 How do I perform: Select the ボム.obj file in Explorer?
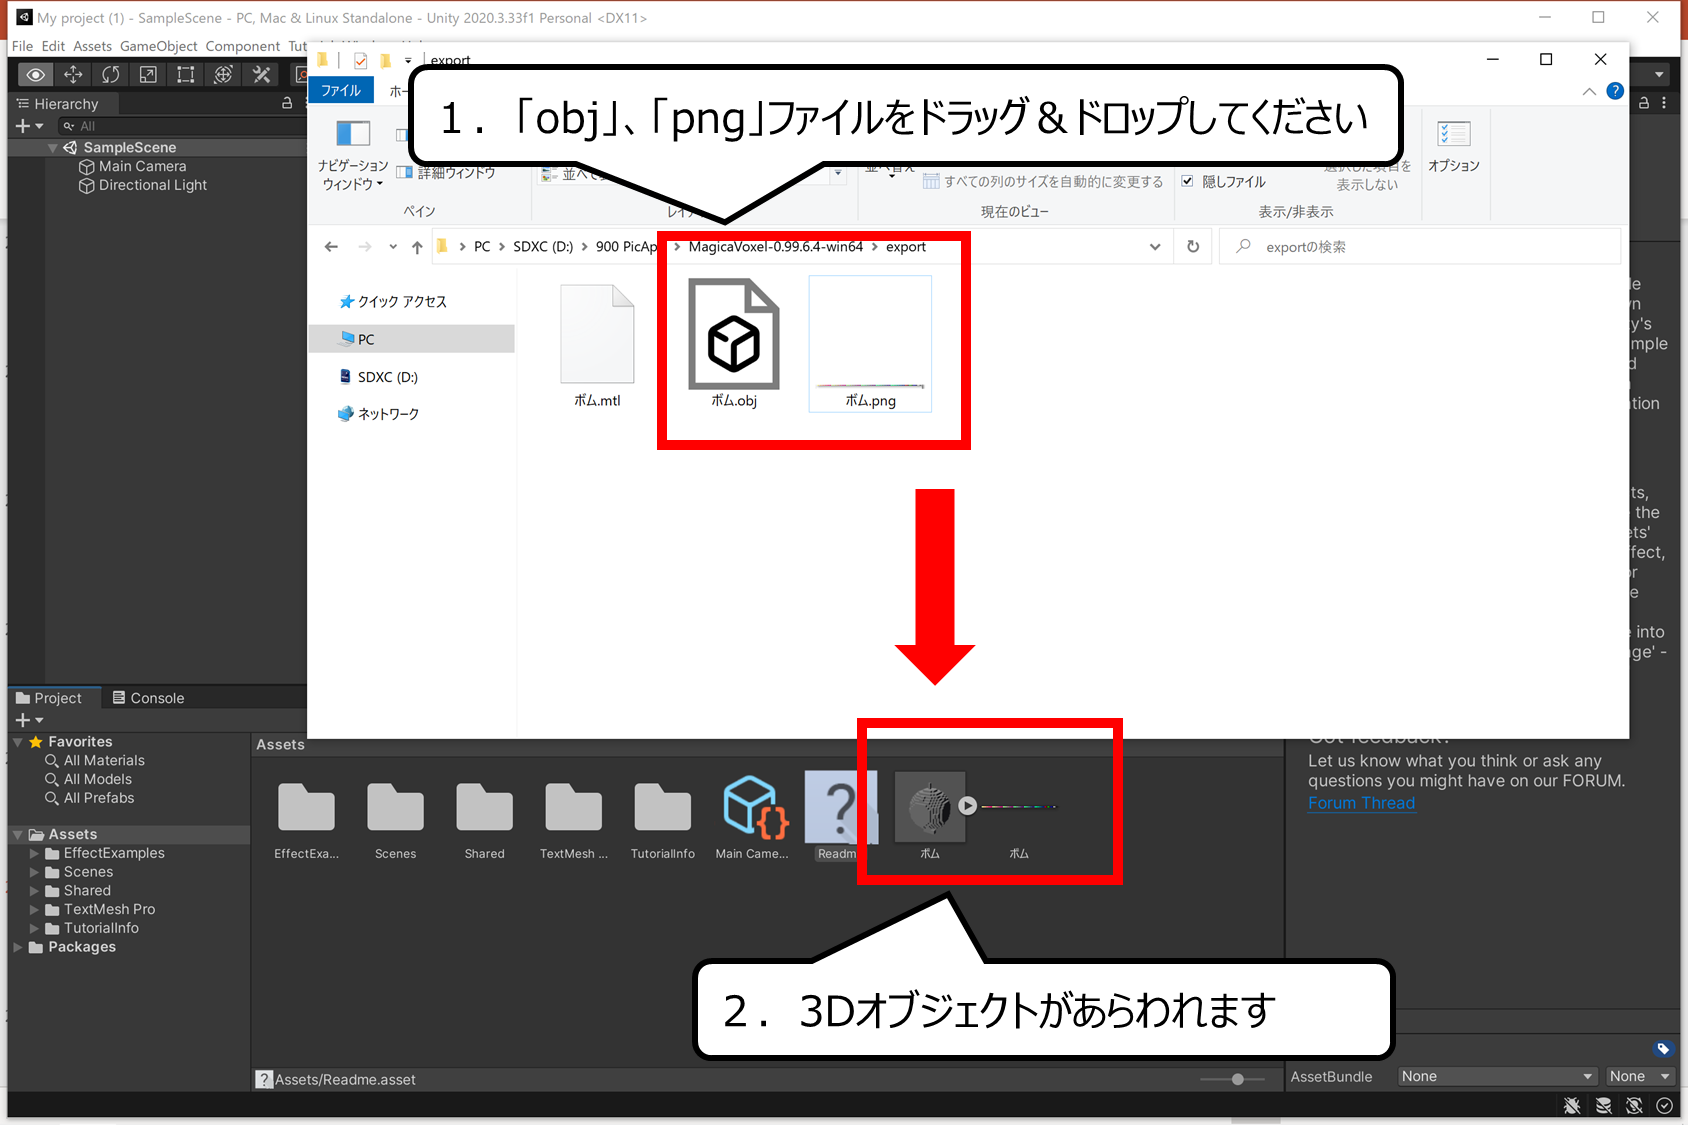click(734, 343)
